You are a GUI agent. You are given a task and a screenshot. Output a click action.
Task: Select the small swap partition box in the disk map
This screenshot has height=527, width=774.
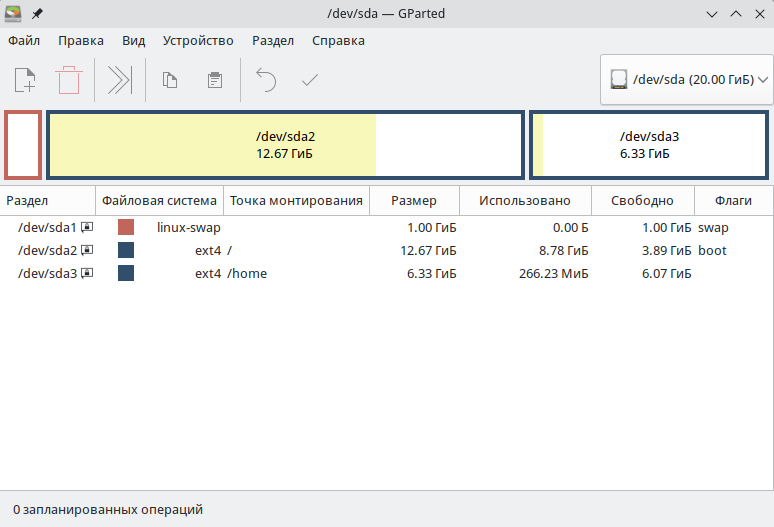tap(23, 145)
